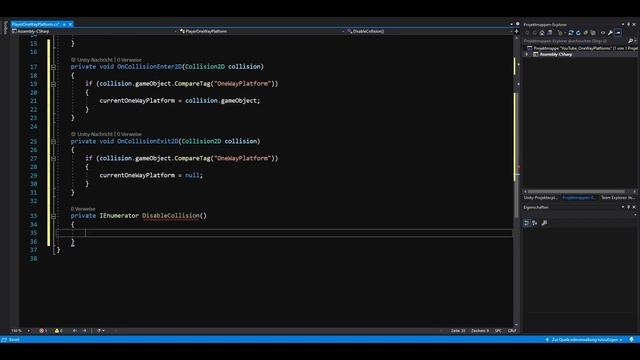Expand the Assembly-CSharp project node
This screenshot has width=640, height=360.
[x=527, y=54]
